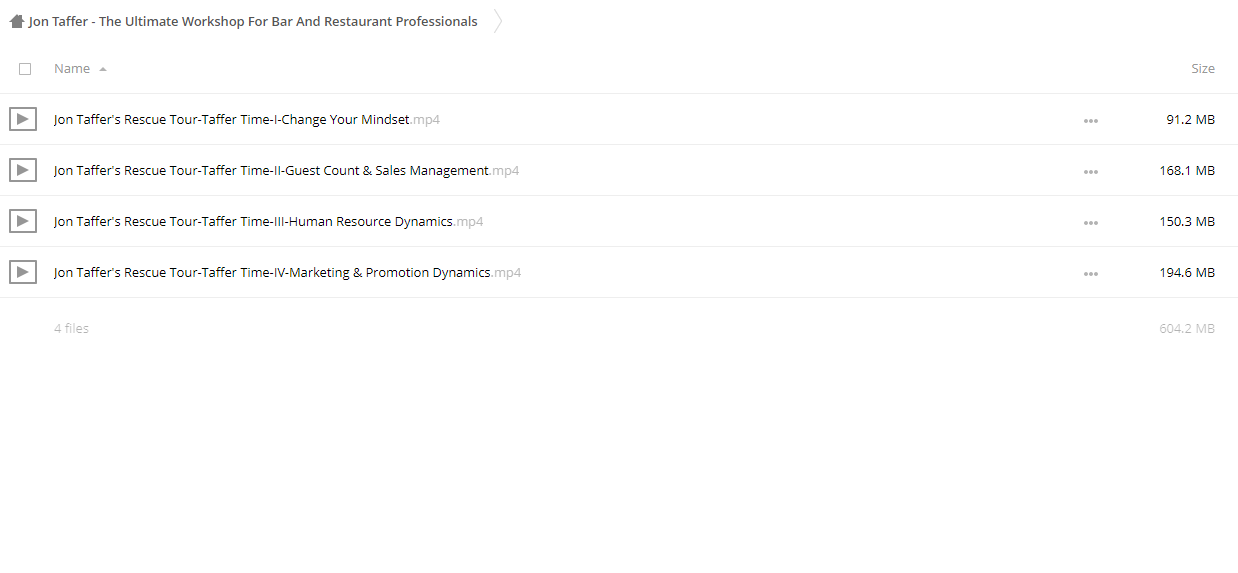This screenshot has height=573, width=1238.
Task: Open more options for Guest Count & Sales Management
Action: (x=1090, y=172)
